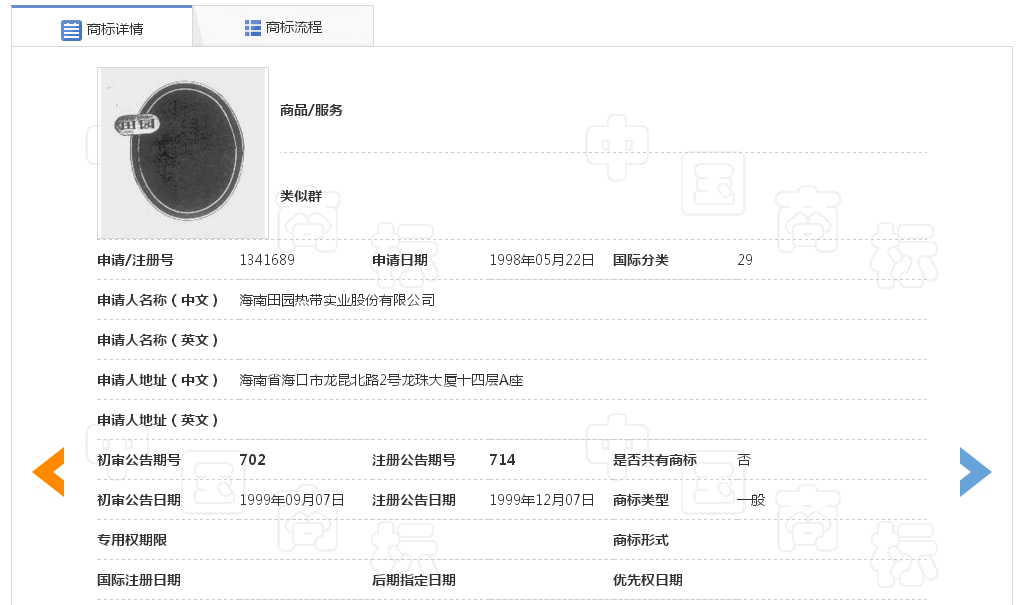Click the 初审公告日期 label
Image resolution: width=1017 pixels, height=605 pixels.
tap(139, 500)
